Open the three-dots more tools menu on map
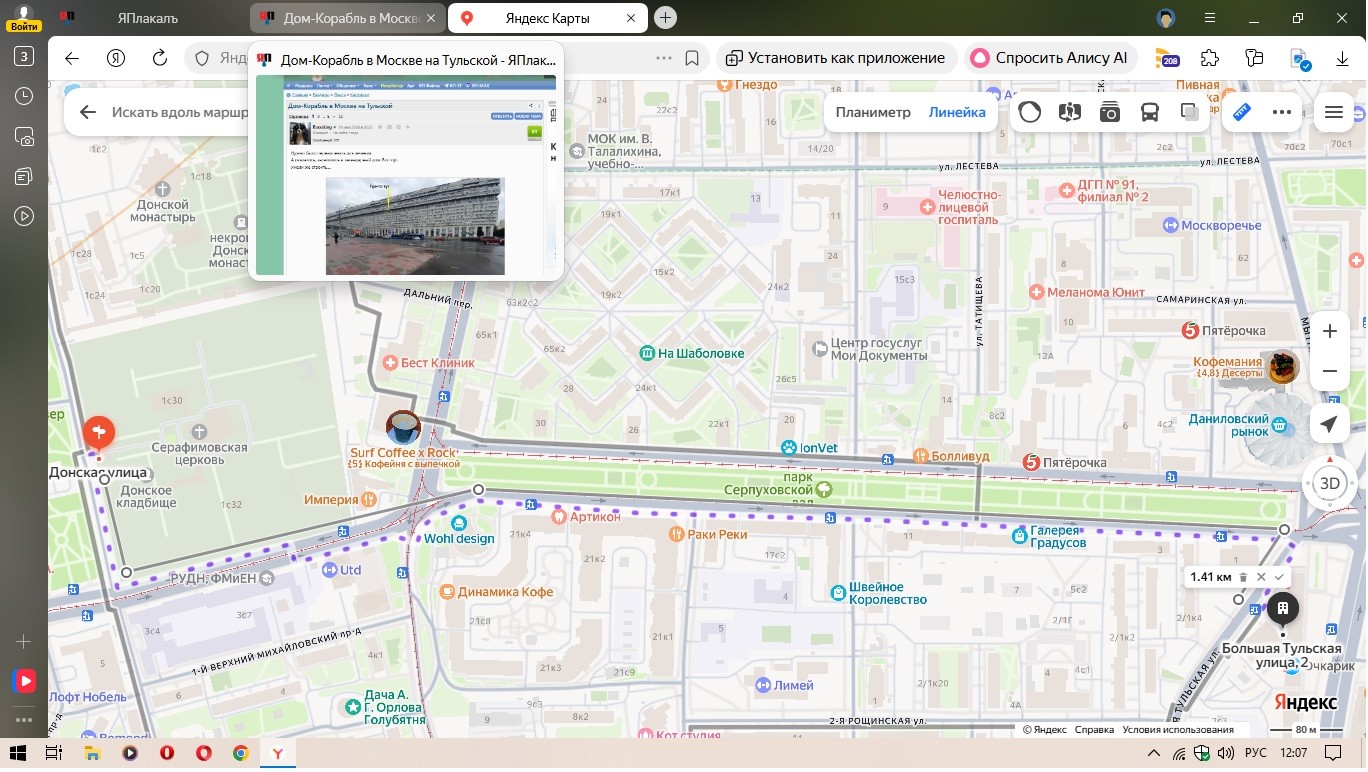 1281,112
